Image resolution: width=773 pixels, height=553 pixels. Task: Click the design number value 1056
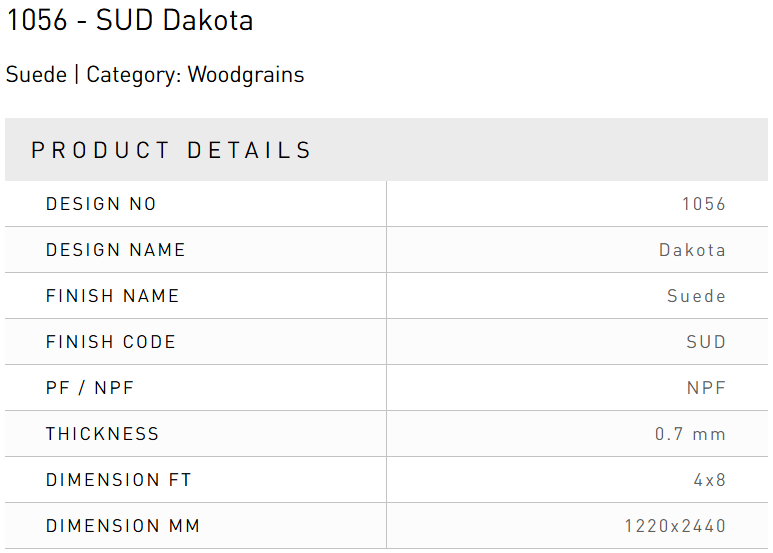(704, 204)
